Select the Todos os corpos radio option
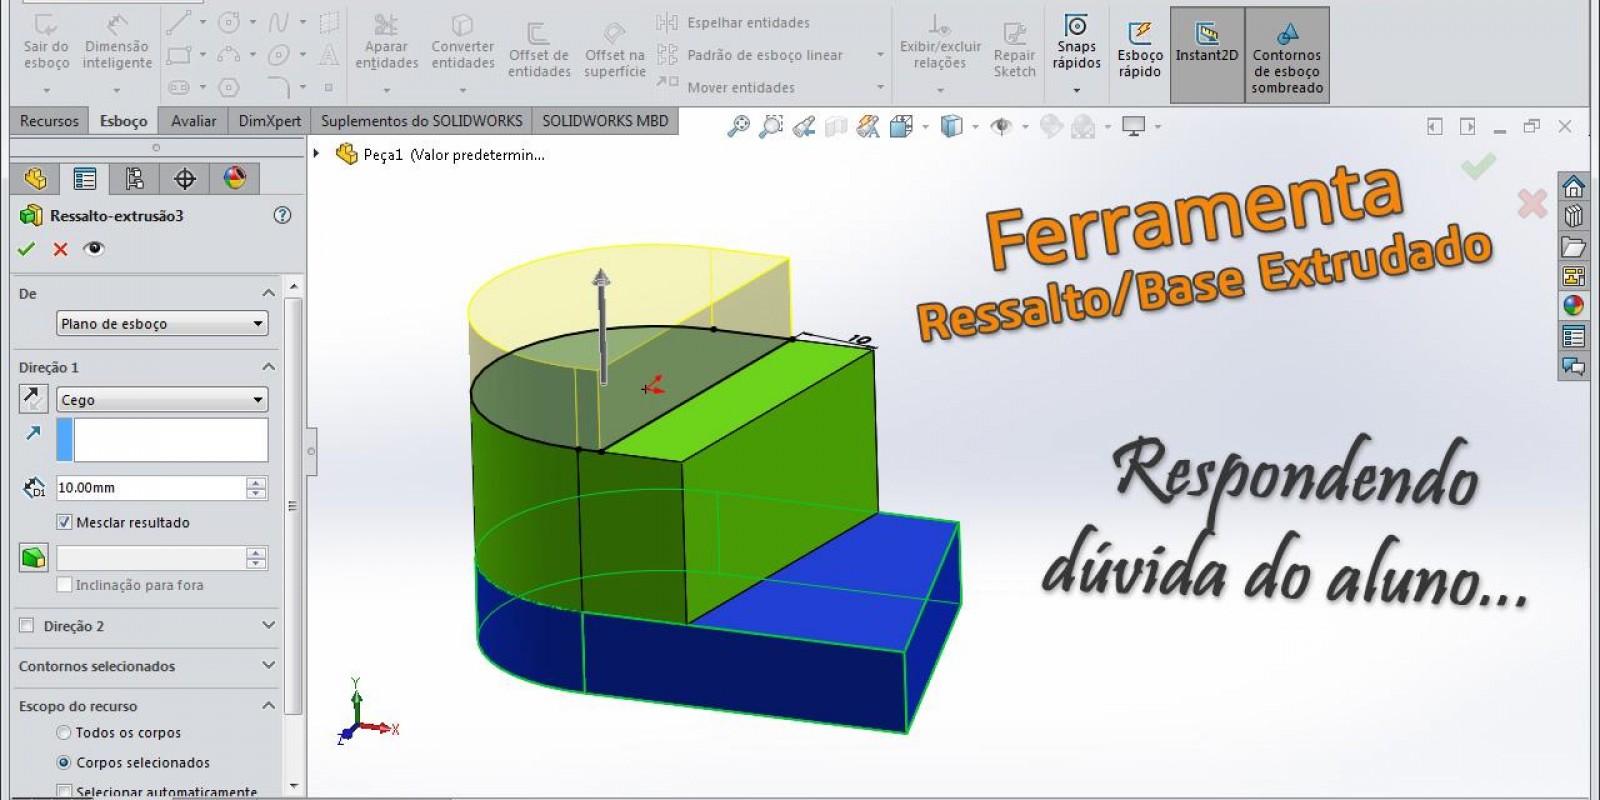The width and height of the screenshot is (1600, 800). (x=64, y=733)
